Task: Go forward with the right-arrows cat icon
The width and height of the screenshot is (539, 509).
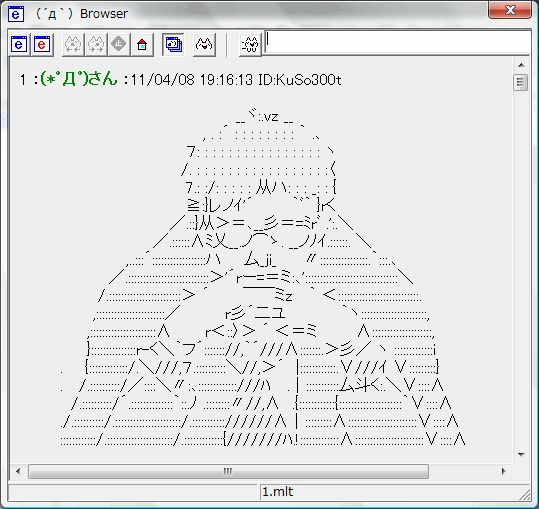Action: tap(96, 44)
